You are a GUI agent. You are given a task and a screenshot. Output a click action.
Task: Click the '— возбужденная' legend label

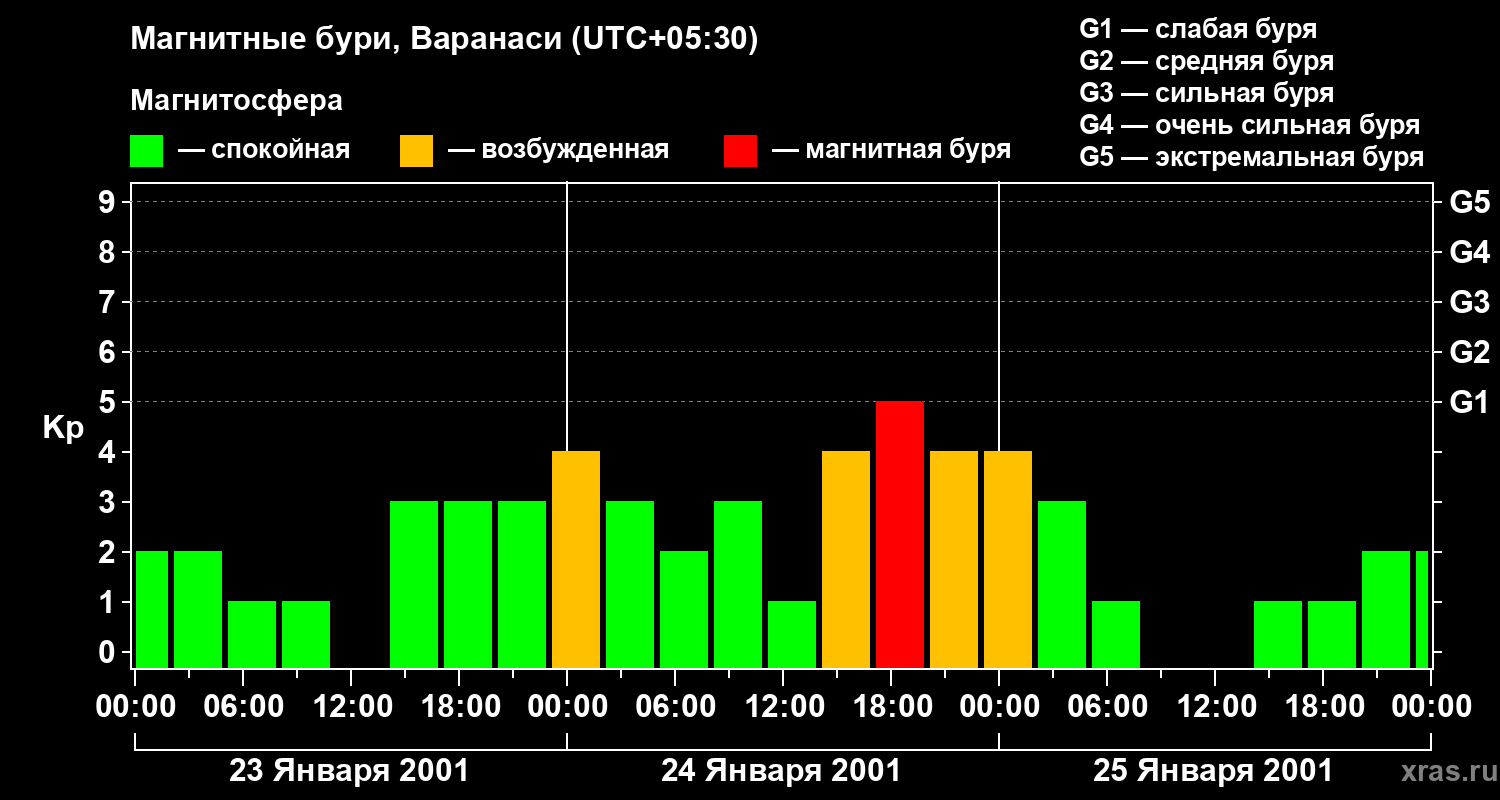(558, 151)
